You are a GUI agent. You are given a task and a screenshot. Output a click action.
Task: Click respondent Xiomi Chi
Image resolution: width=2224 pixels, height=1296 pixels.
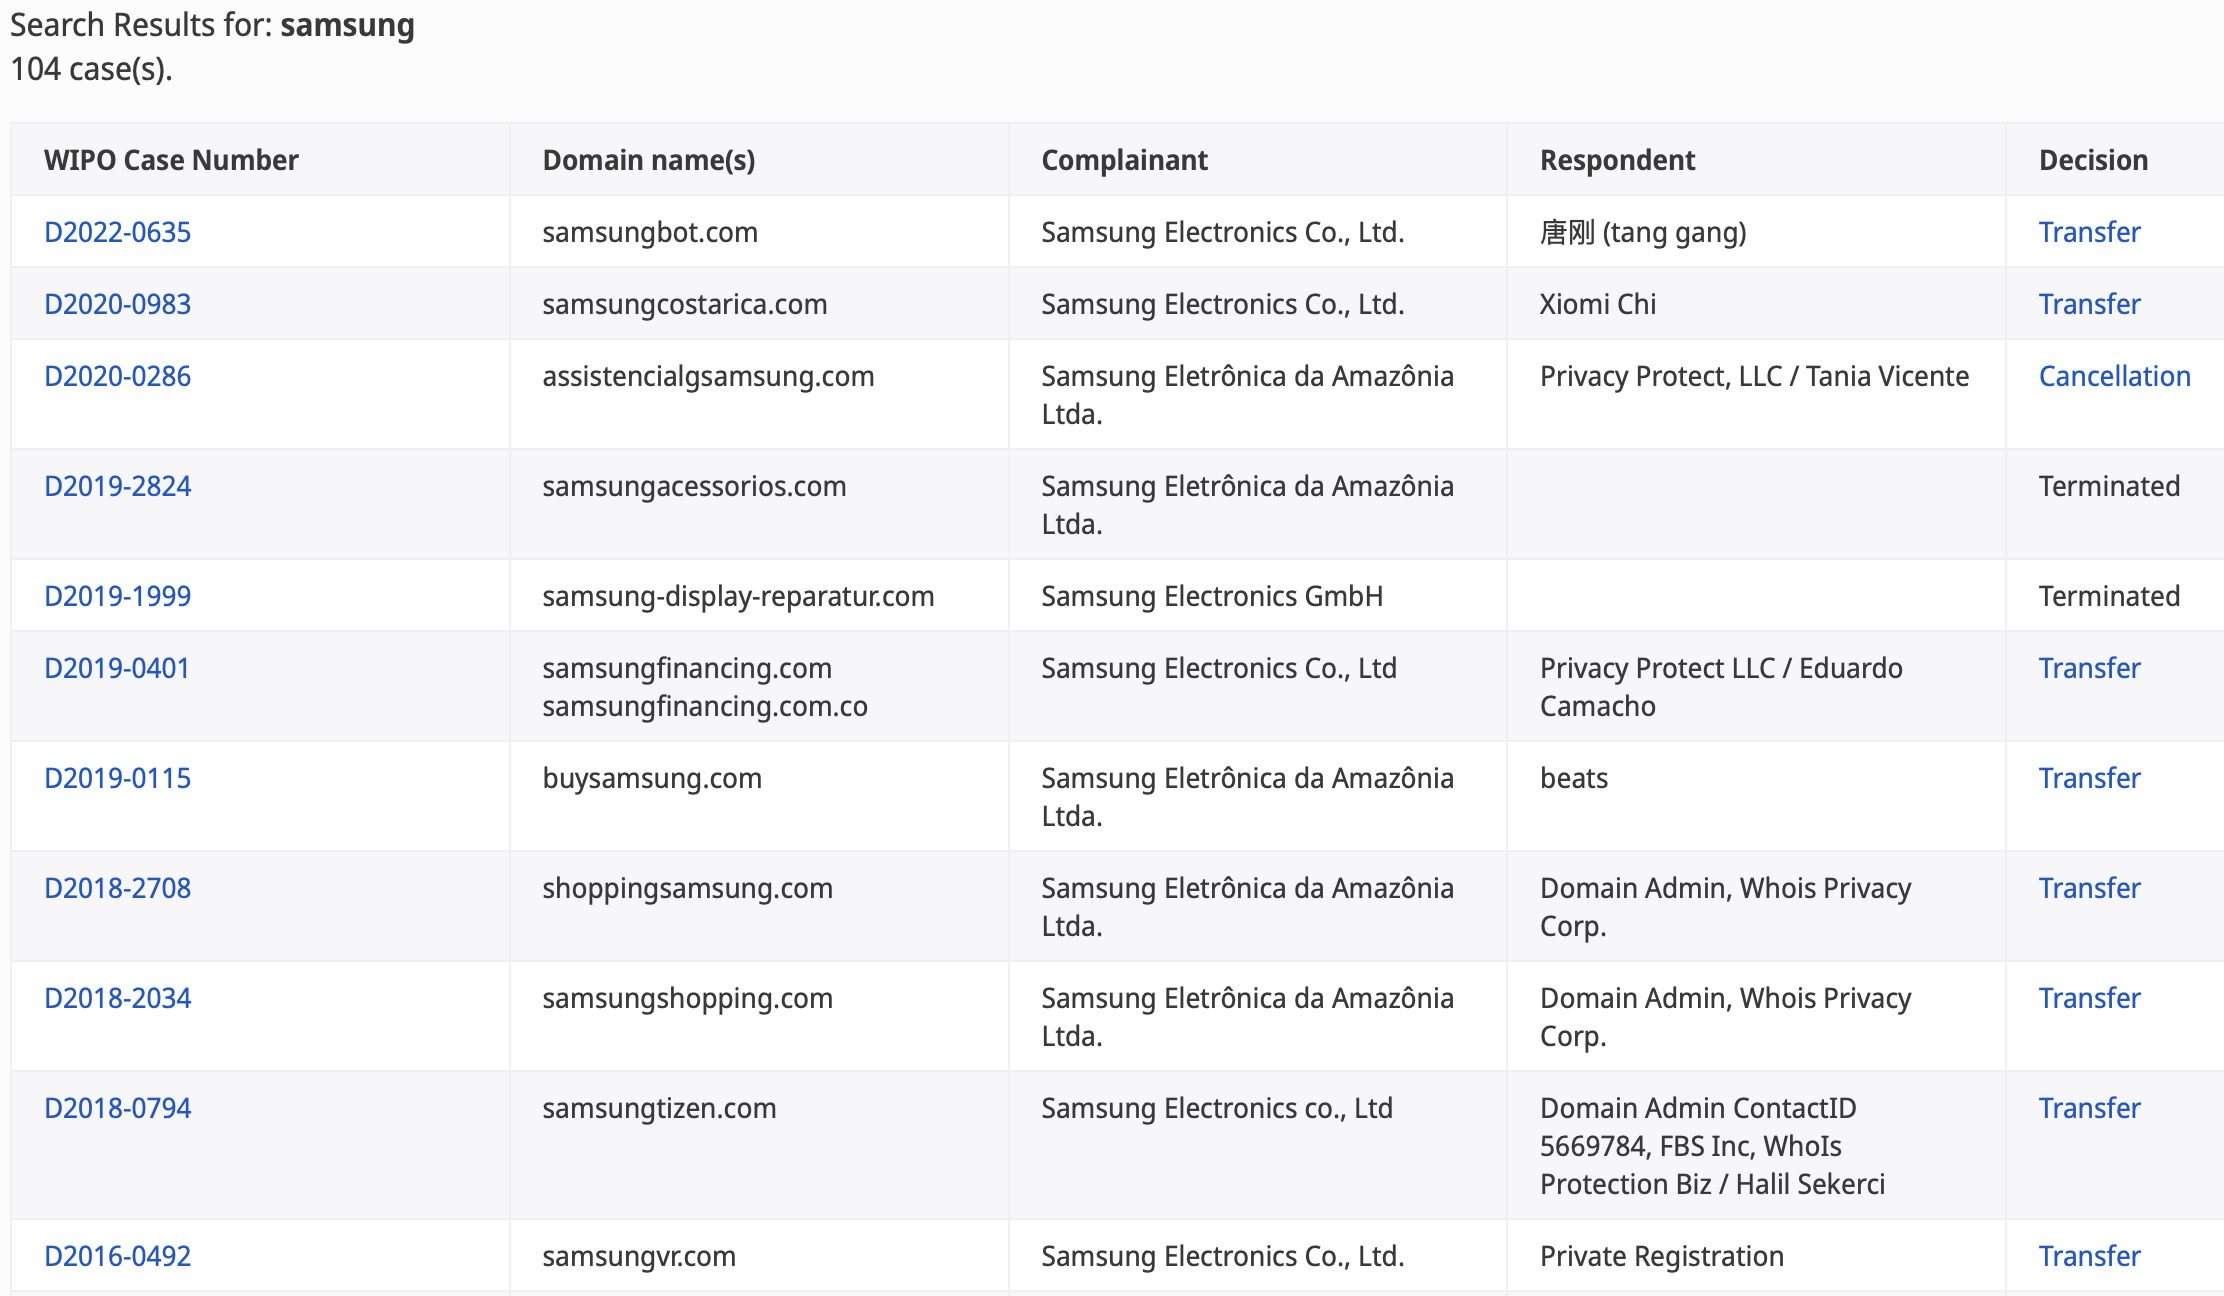pos(1598,304)
